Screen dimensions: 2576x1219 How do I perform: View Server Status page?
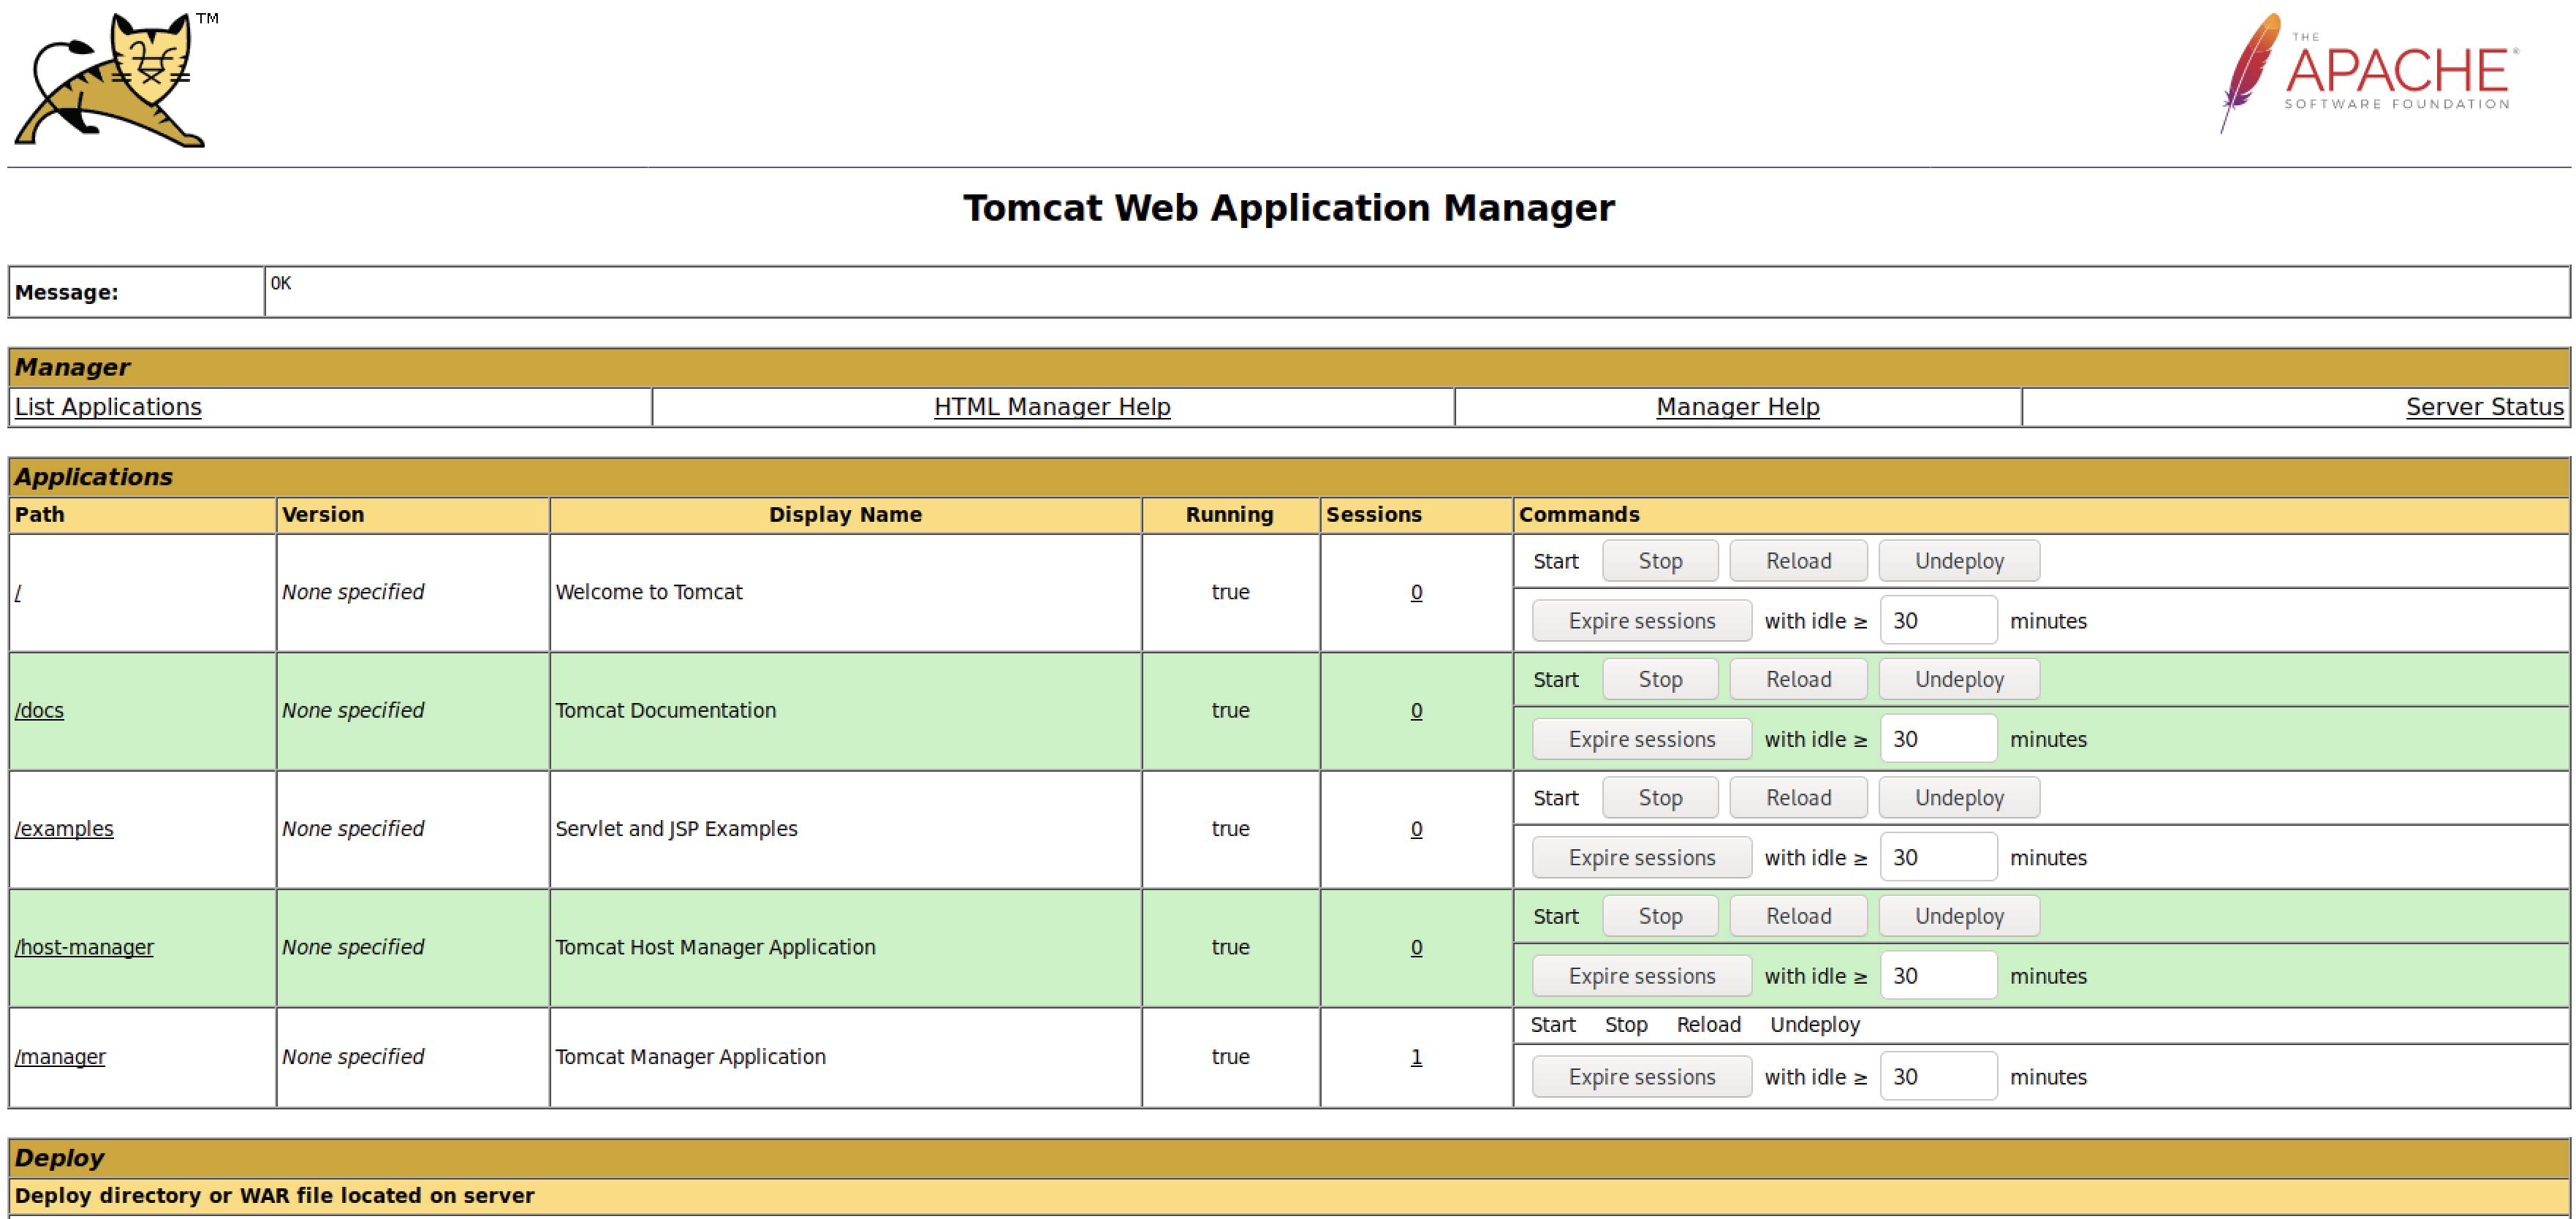2484,407
